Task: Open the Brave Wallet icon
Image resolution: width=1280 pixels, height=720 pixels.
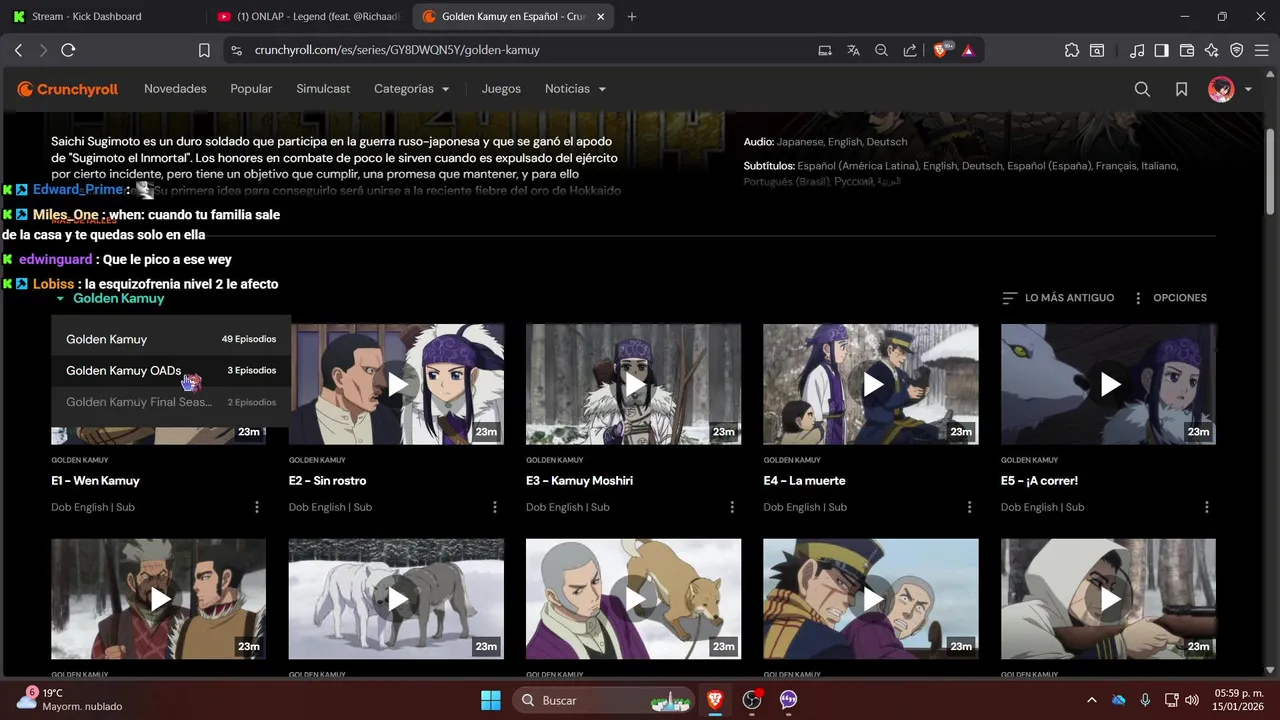Action: click(1187, 50)
